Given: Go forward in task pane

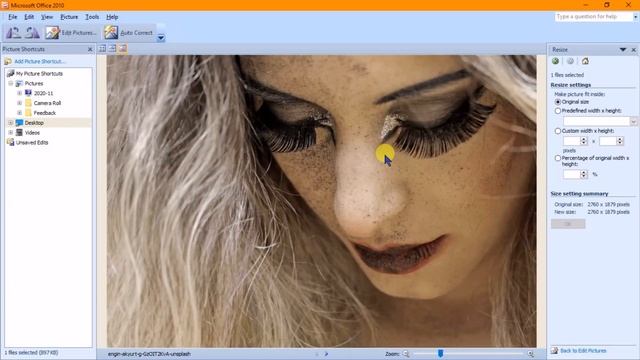Looking at the screenshot, I should tap(570, 61).
